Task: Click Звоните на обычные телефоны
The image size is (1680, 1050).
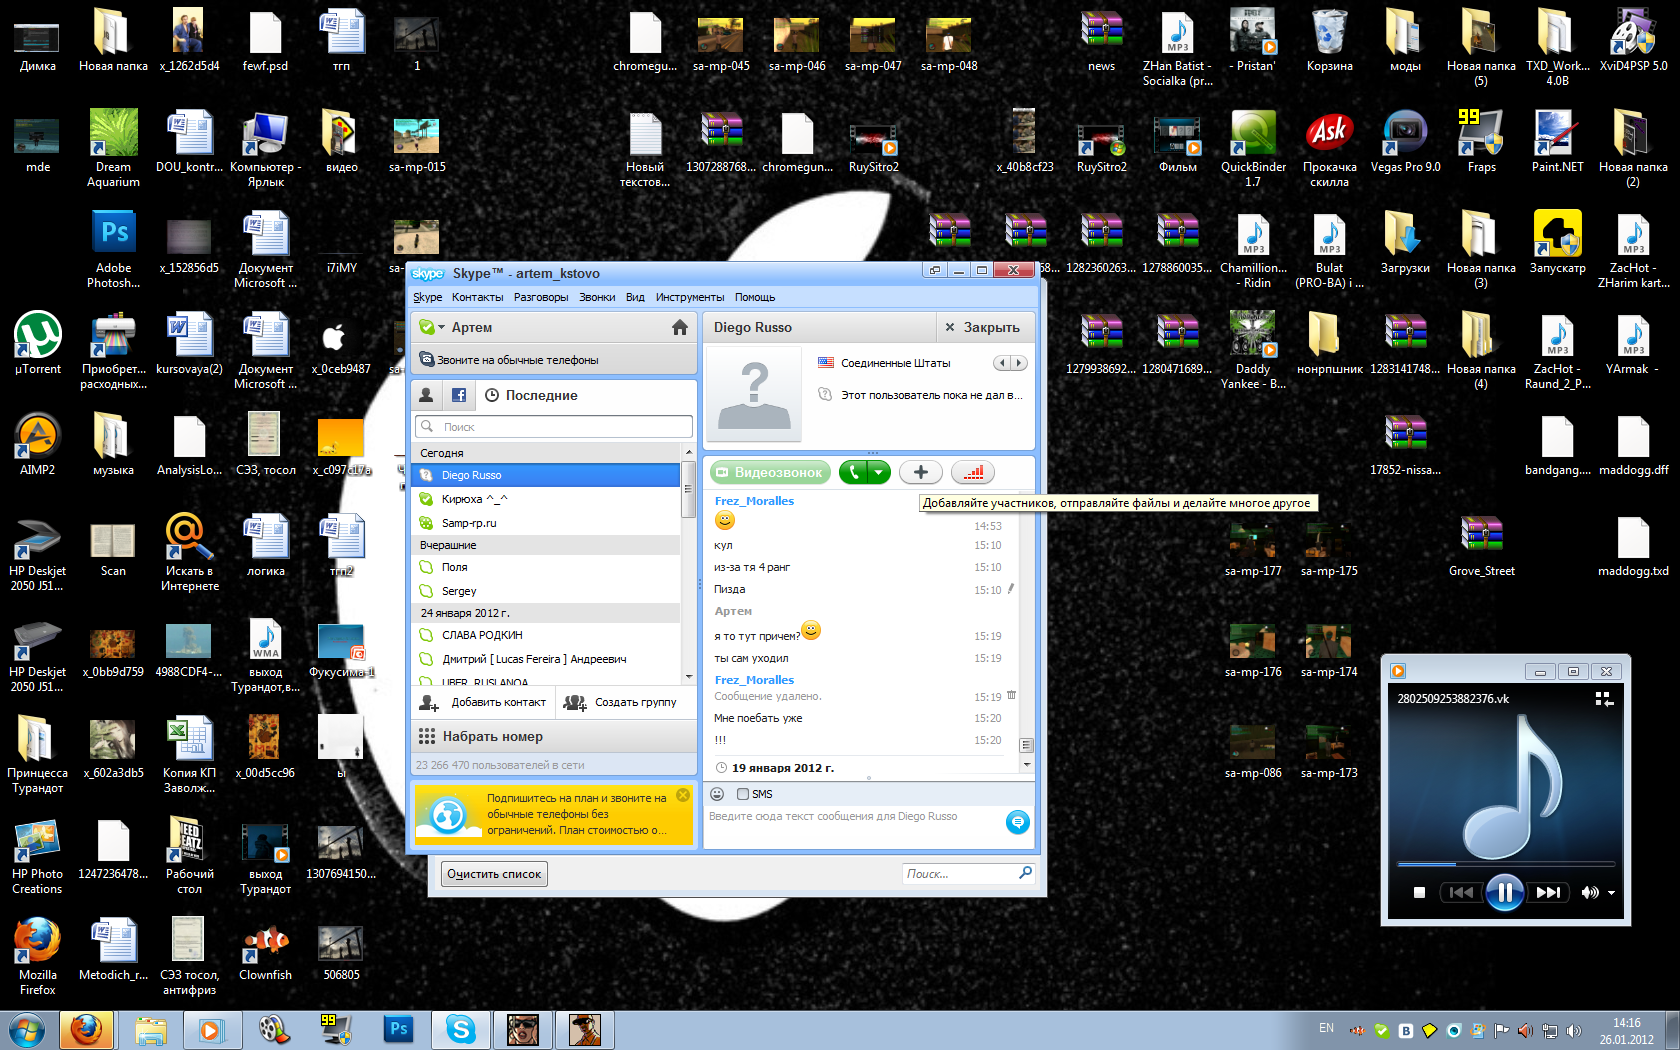Action: [x=554, y=360]
